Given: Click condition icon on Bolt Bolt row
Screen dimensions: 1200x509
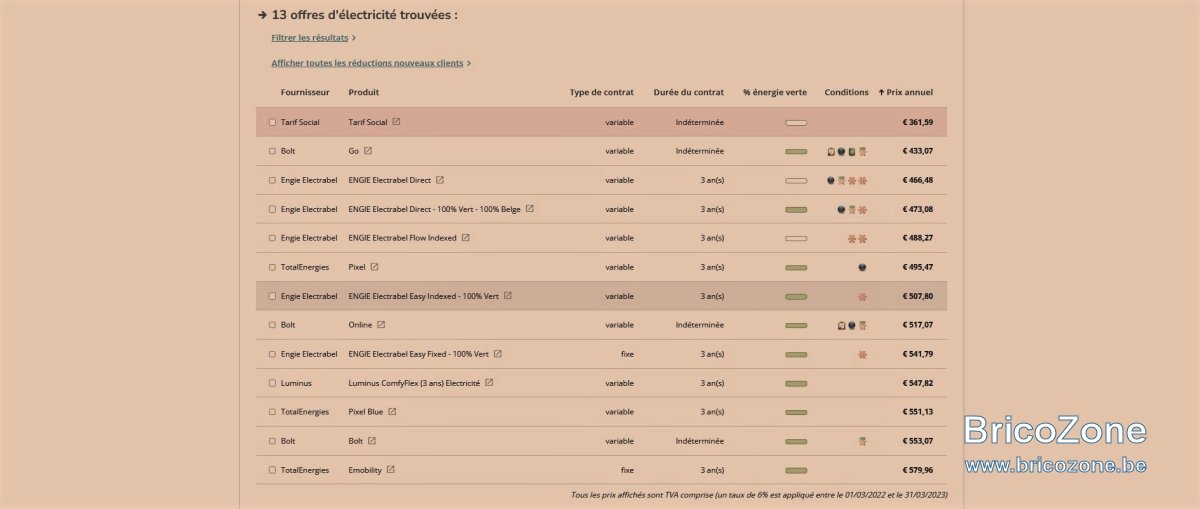Looking at the screenshot, I should click(x=862, y=441).
